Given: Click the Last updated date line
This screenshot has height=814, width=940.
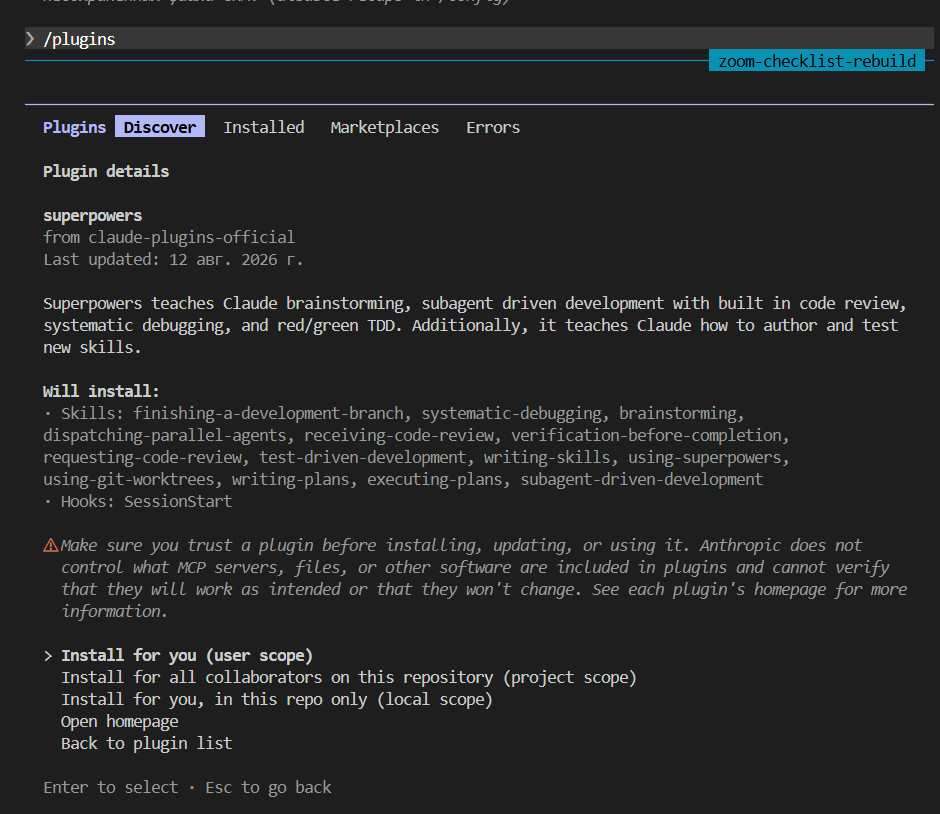Looking at the screenshot, I should [x=173, y=260].
